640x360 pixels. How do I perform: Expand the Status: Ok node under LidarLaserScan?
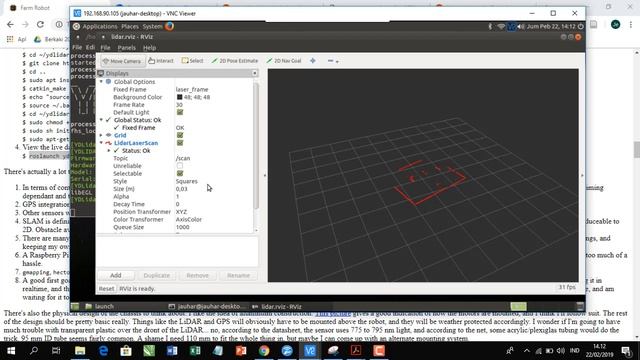[x=109, y=151]
